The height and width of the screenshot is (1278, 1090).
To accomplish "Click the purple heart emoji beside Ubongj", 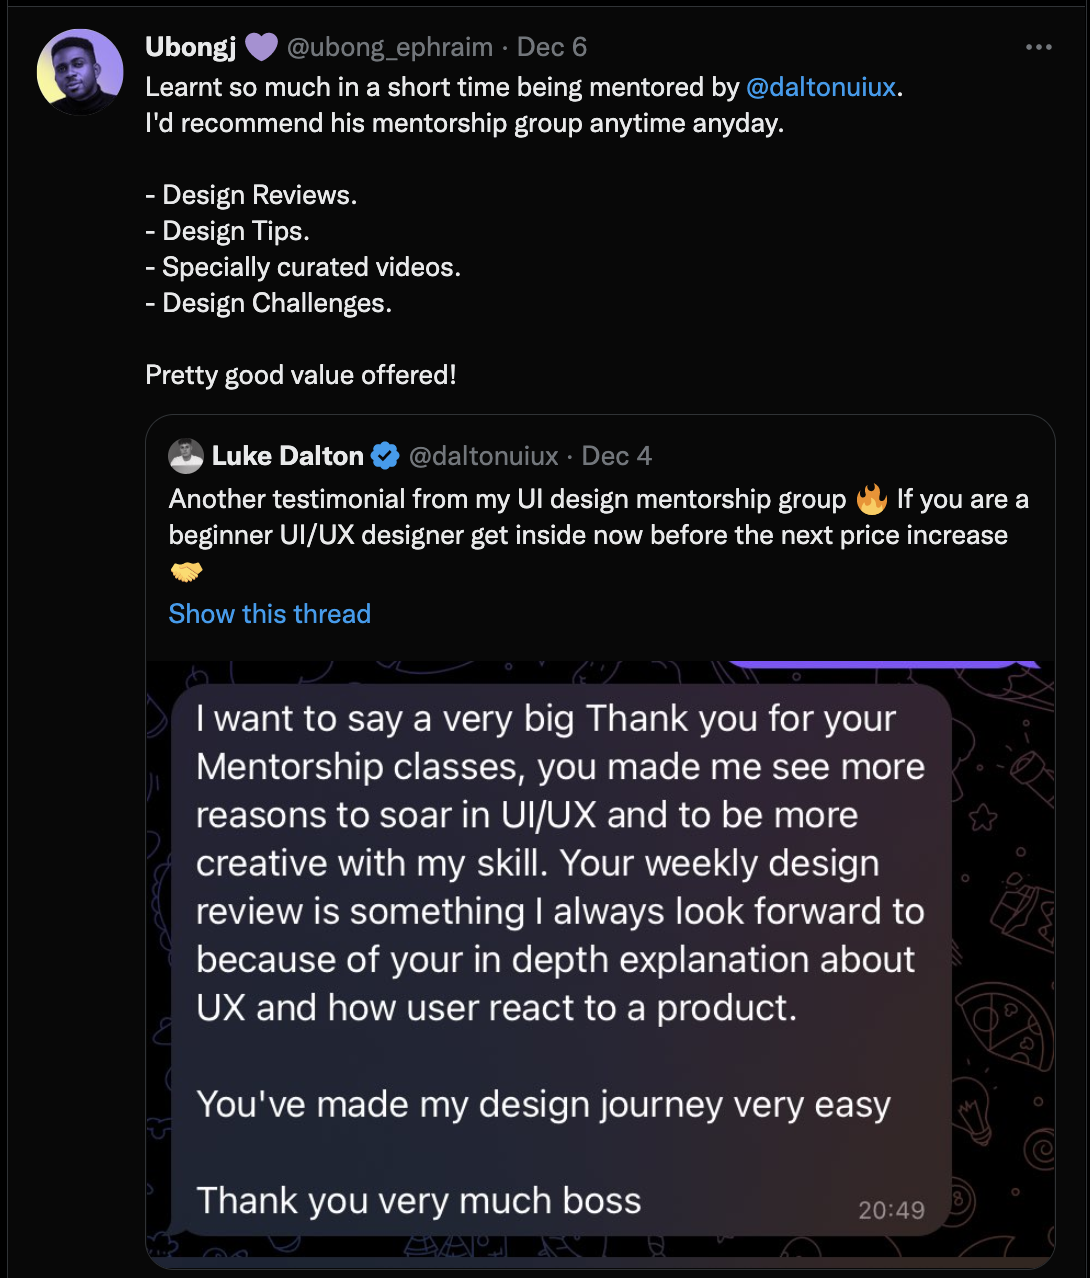I will tap(261, 47).
